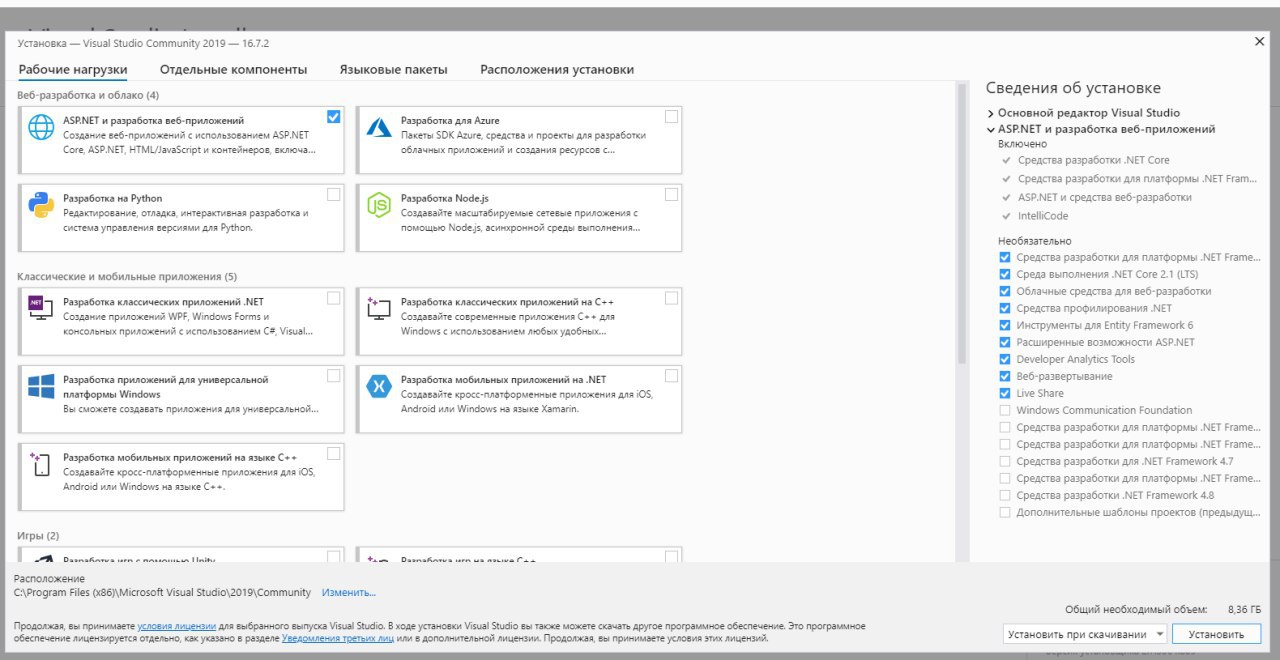Enable Windows Communication Foundation component
The image size is (1280, 660).
pyautogui.click(x=1005, y=410)
